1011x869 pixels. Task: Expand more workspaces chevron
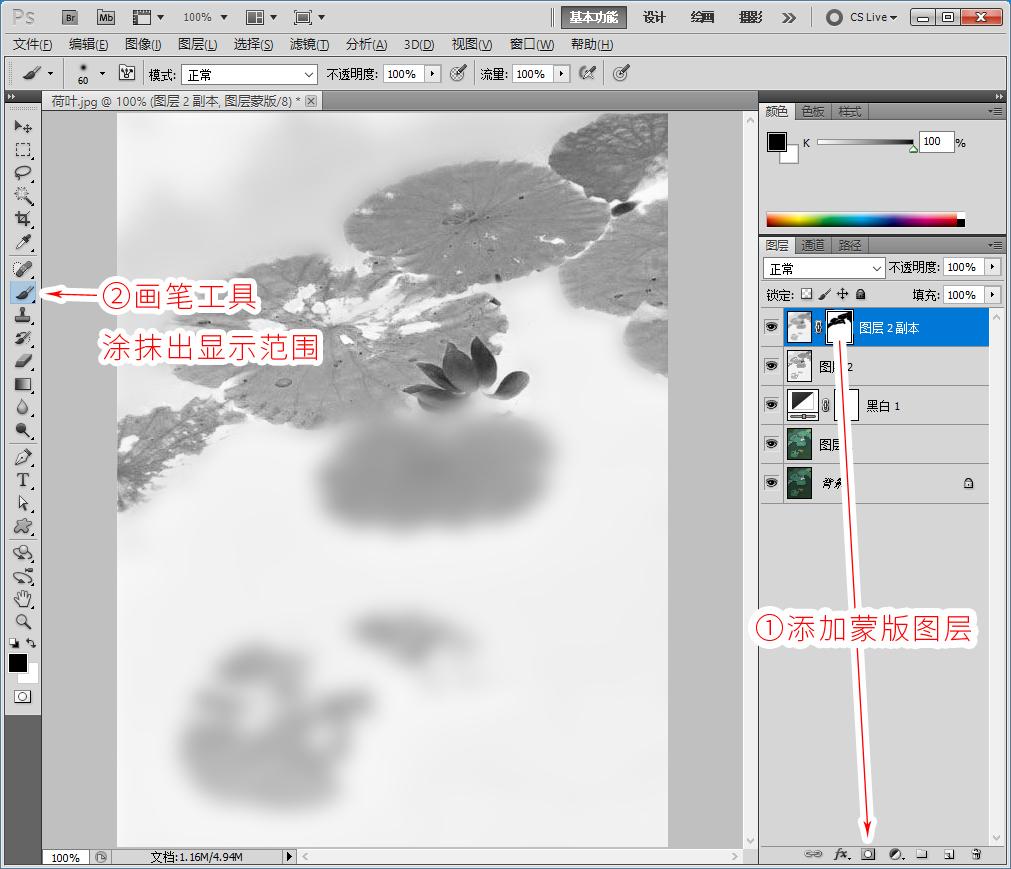[789, 17]
